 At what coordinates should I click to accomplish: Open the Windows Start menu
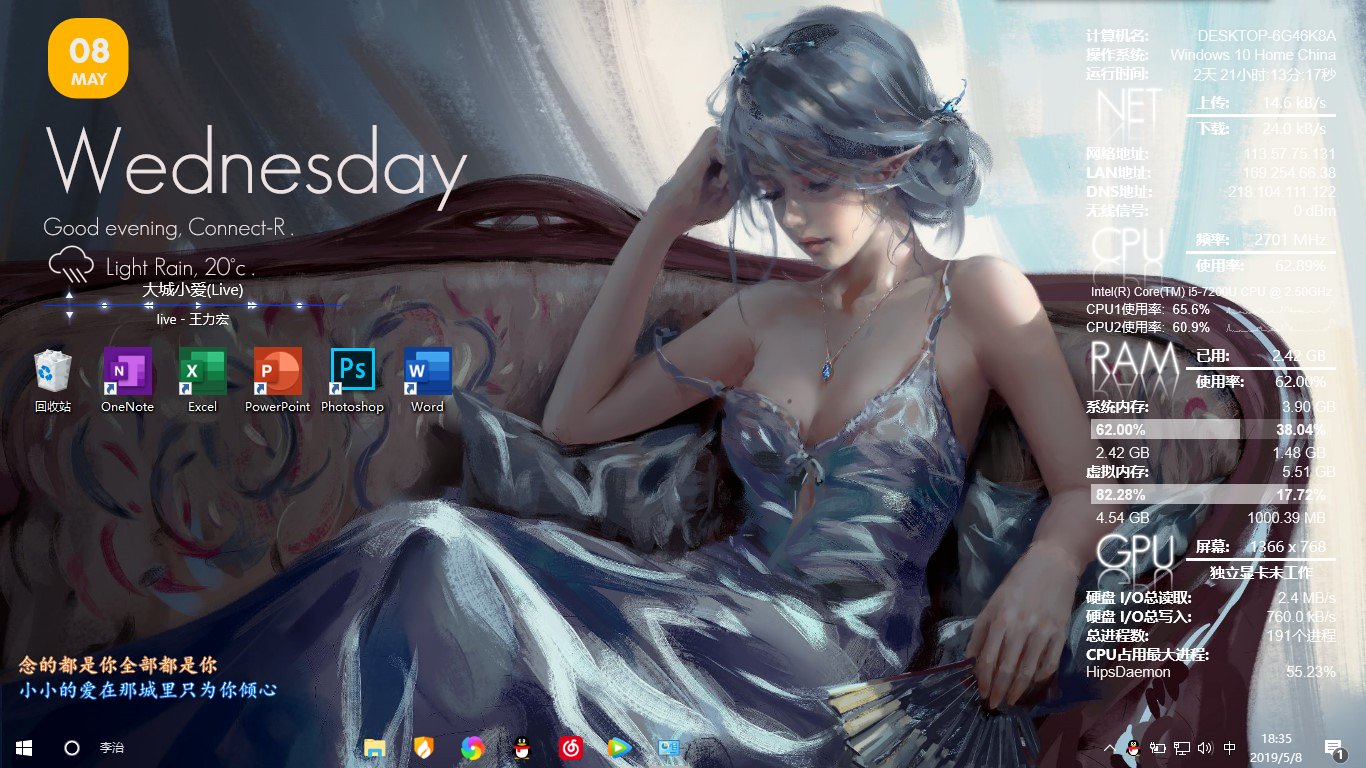point(24,747)
